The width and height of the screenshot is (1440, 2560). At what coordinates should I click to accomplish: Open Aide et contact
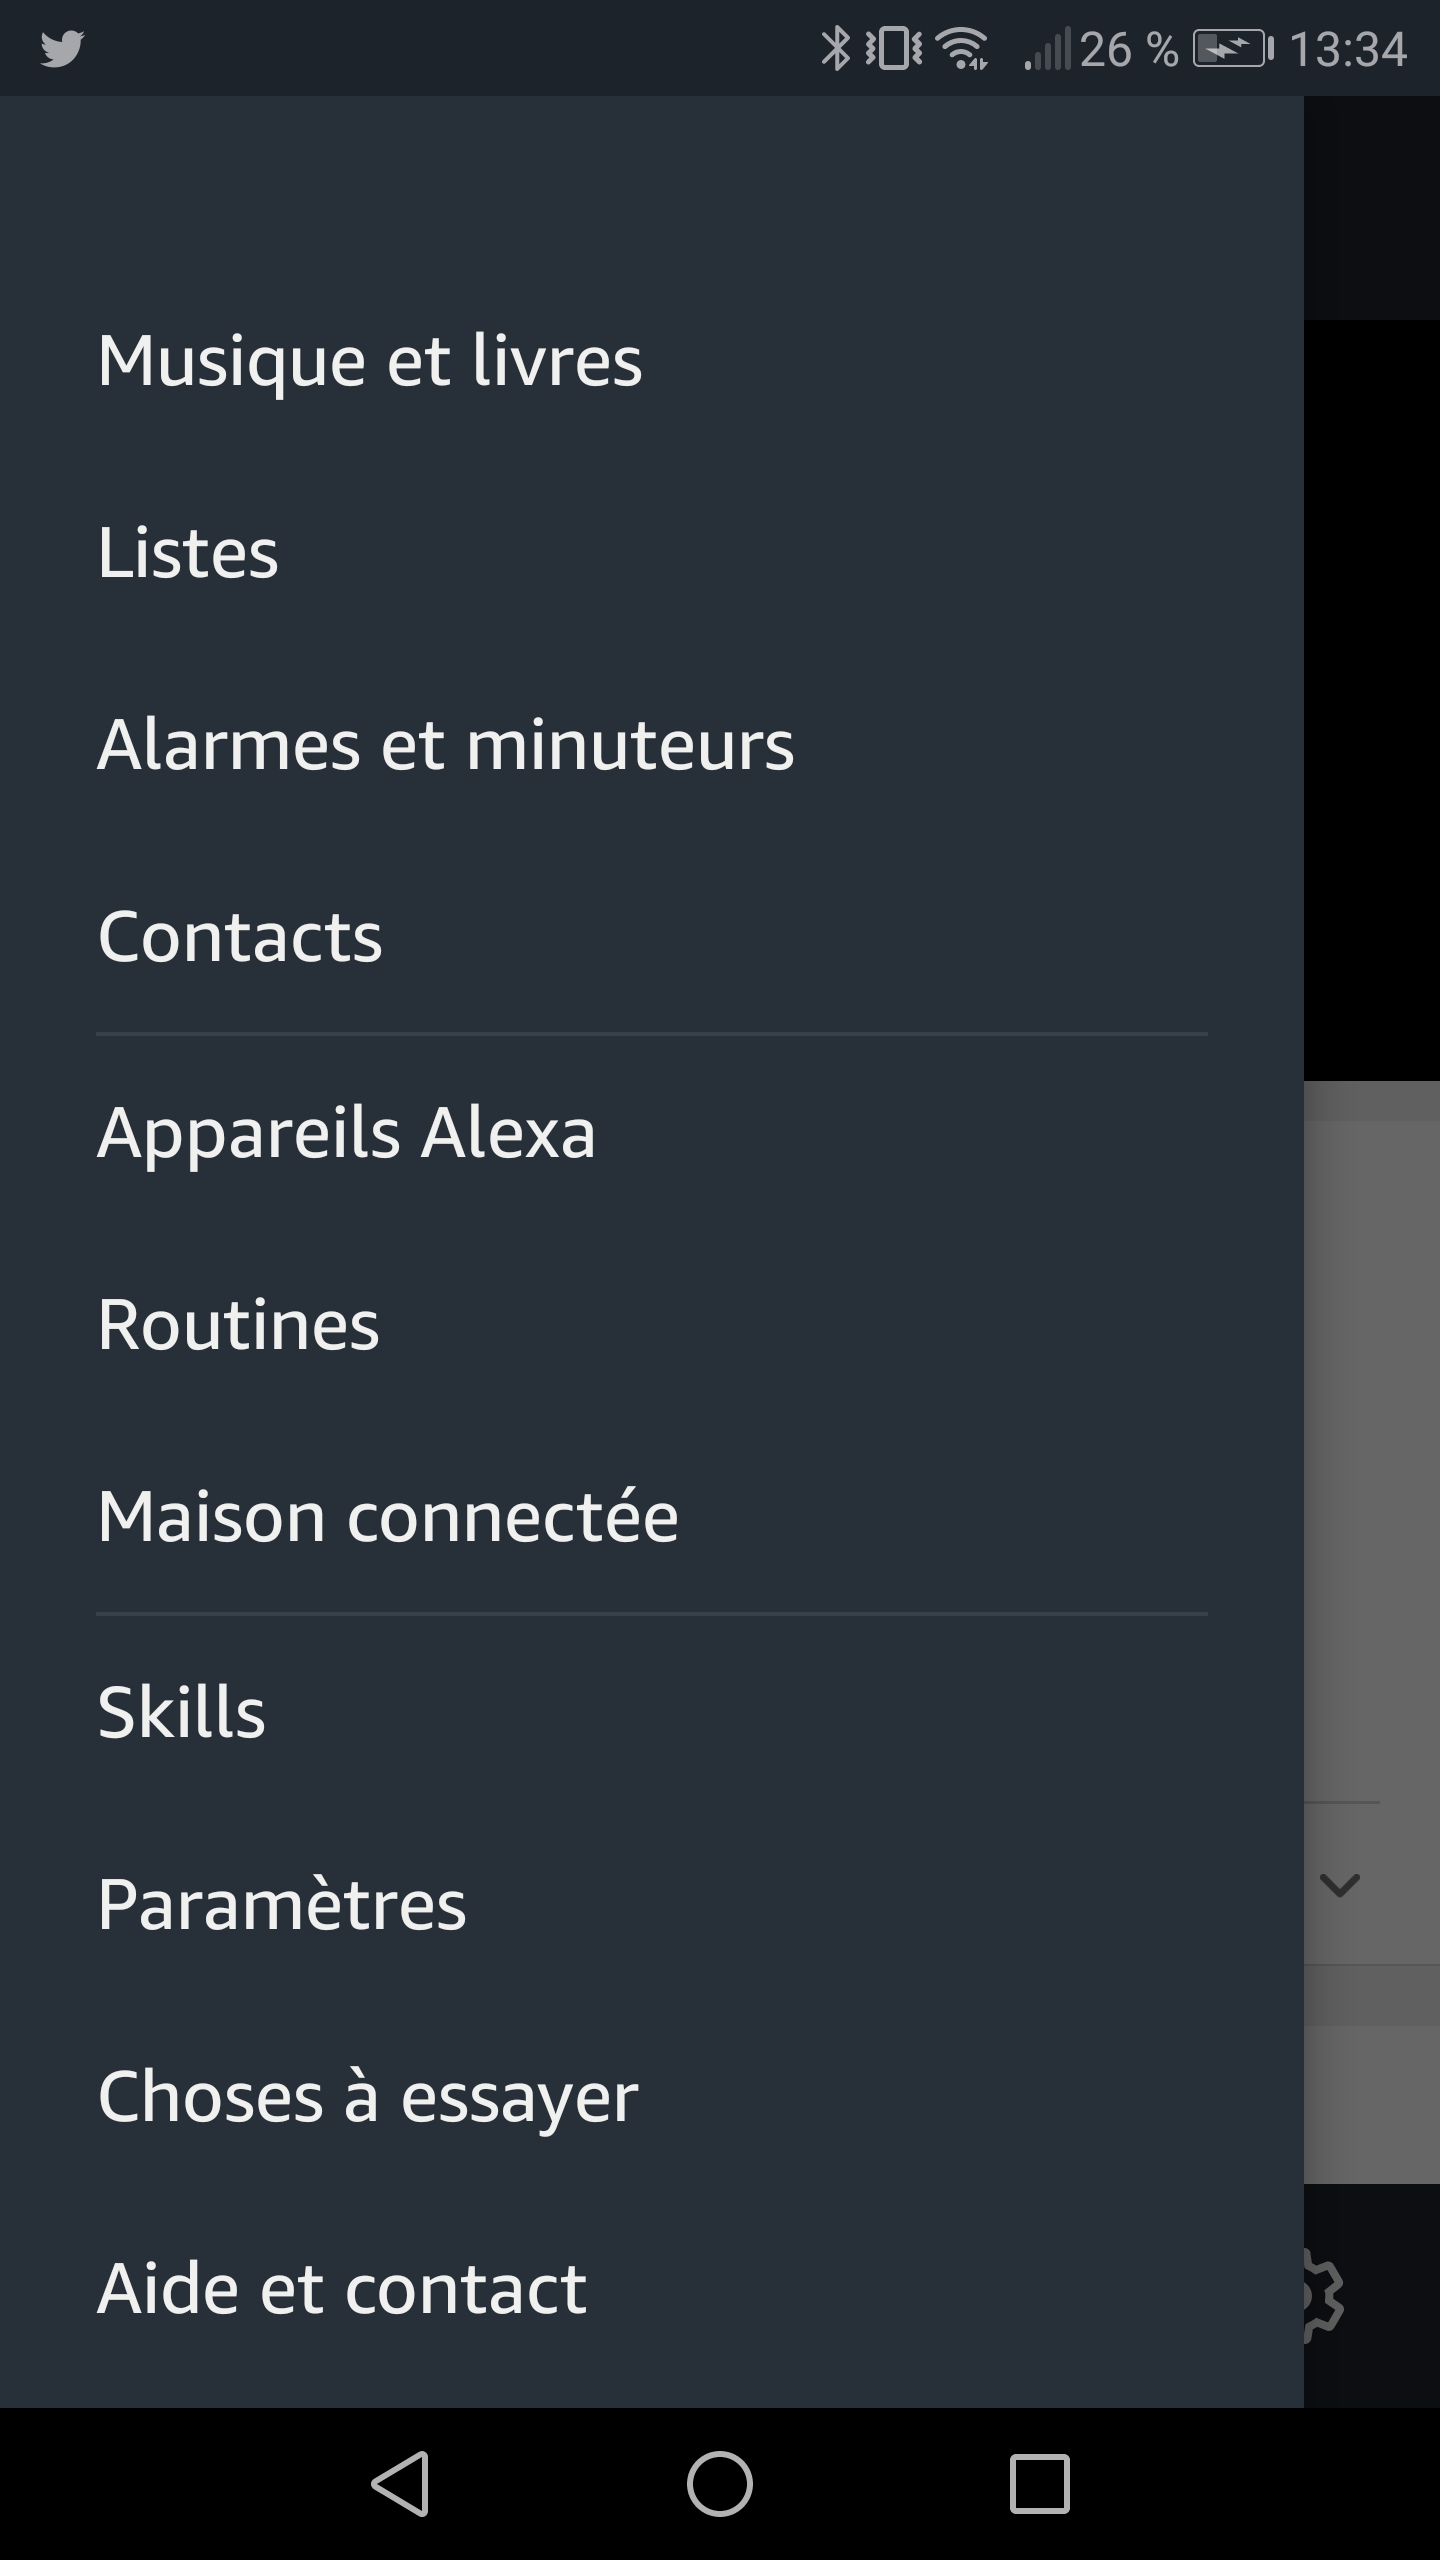click(x=342, y=2289)
